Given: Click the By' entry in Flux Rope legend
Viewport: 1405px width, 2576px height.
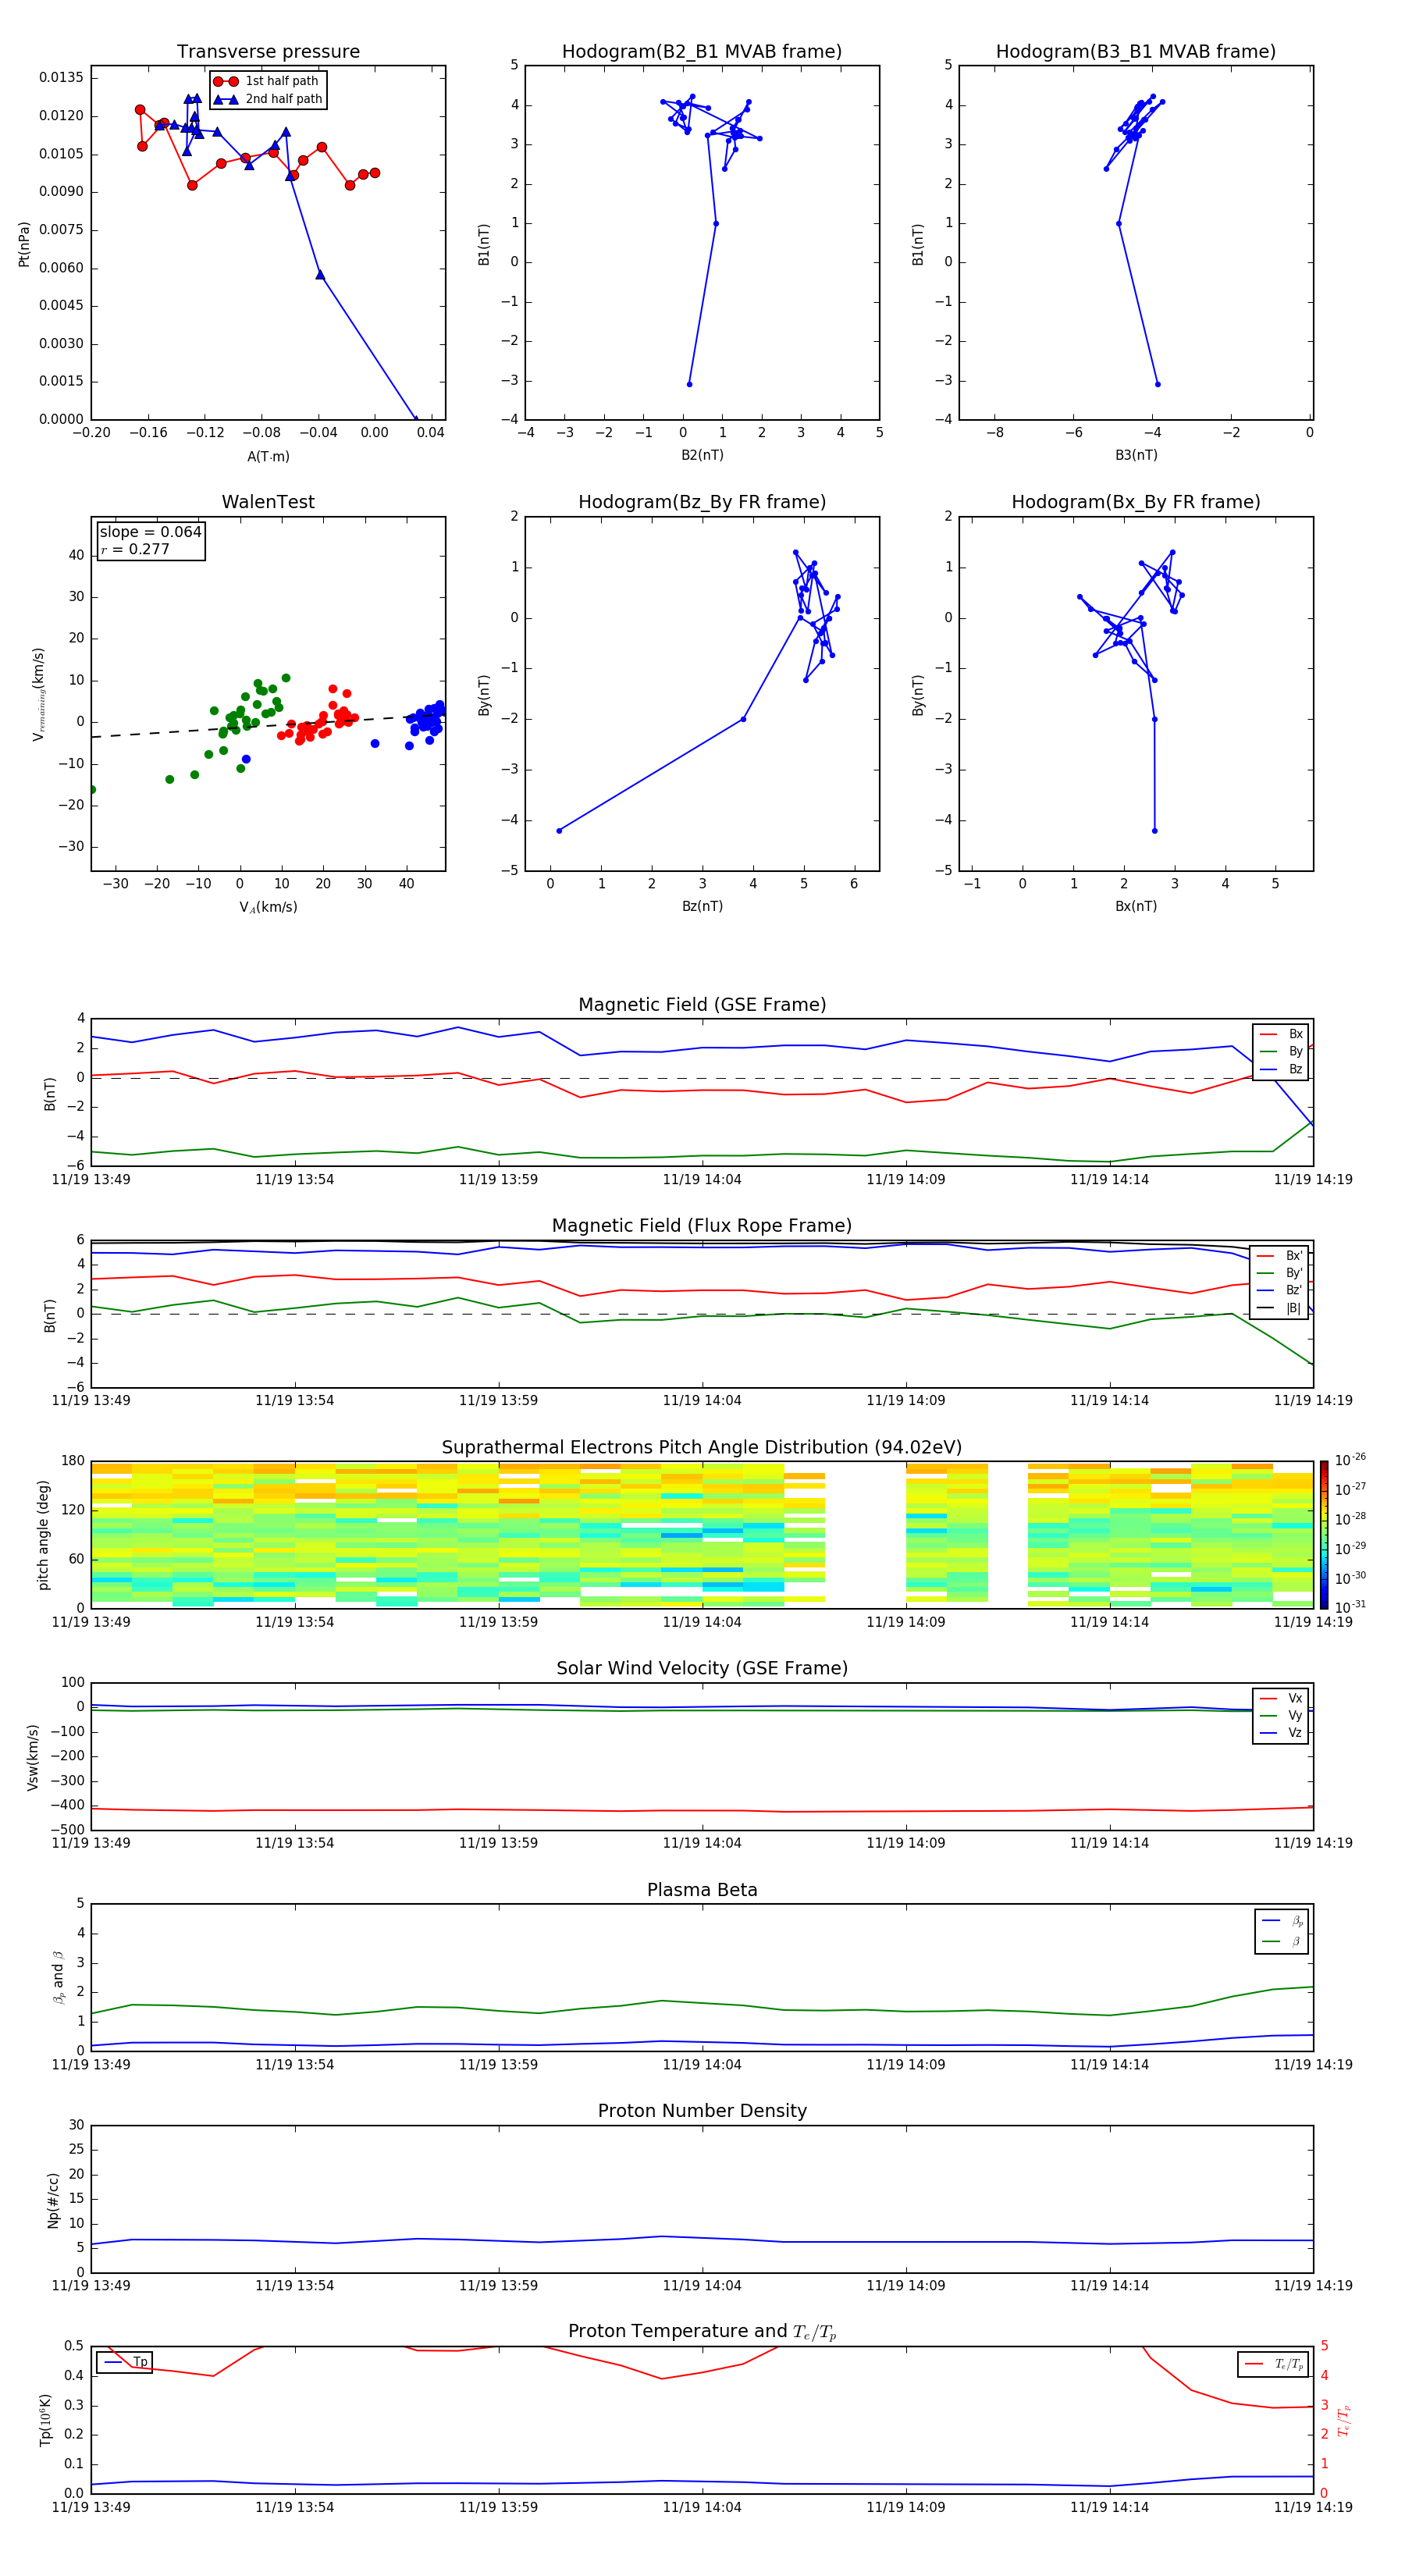Looking at the screenshot, I should [1280, 1273].
